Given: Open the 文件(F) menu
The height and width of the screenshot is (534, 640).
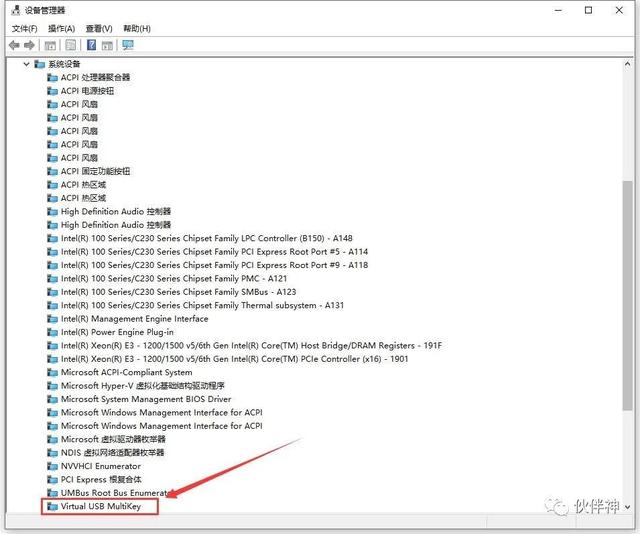Looking at the screenshot, I should [x=24, y=29].
